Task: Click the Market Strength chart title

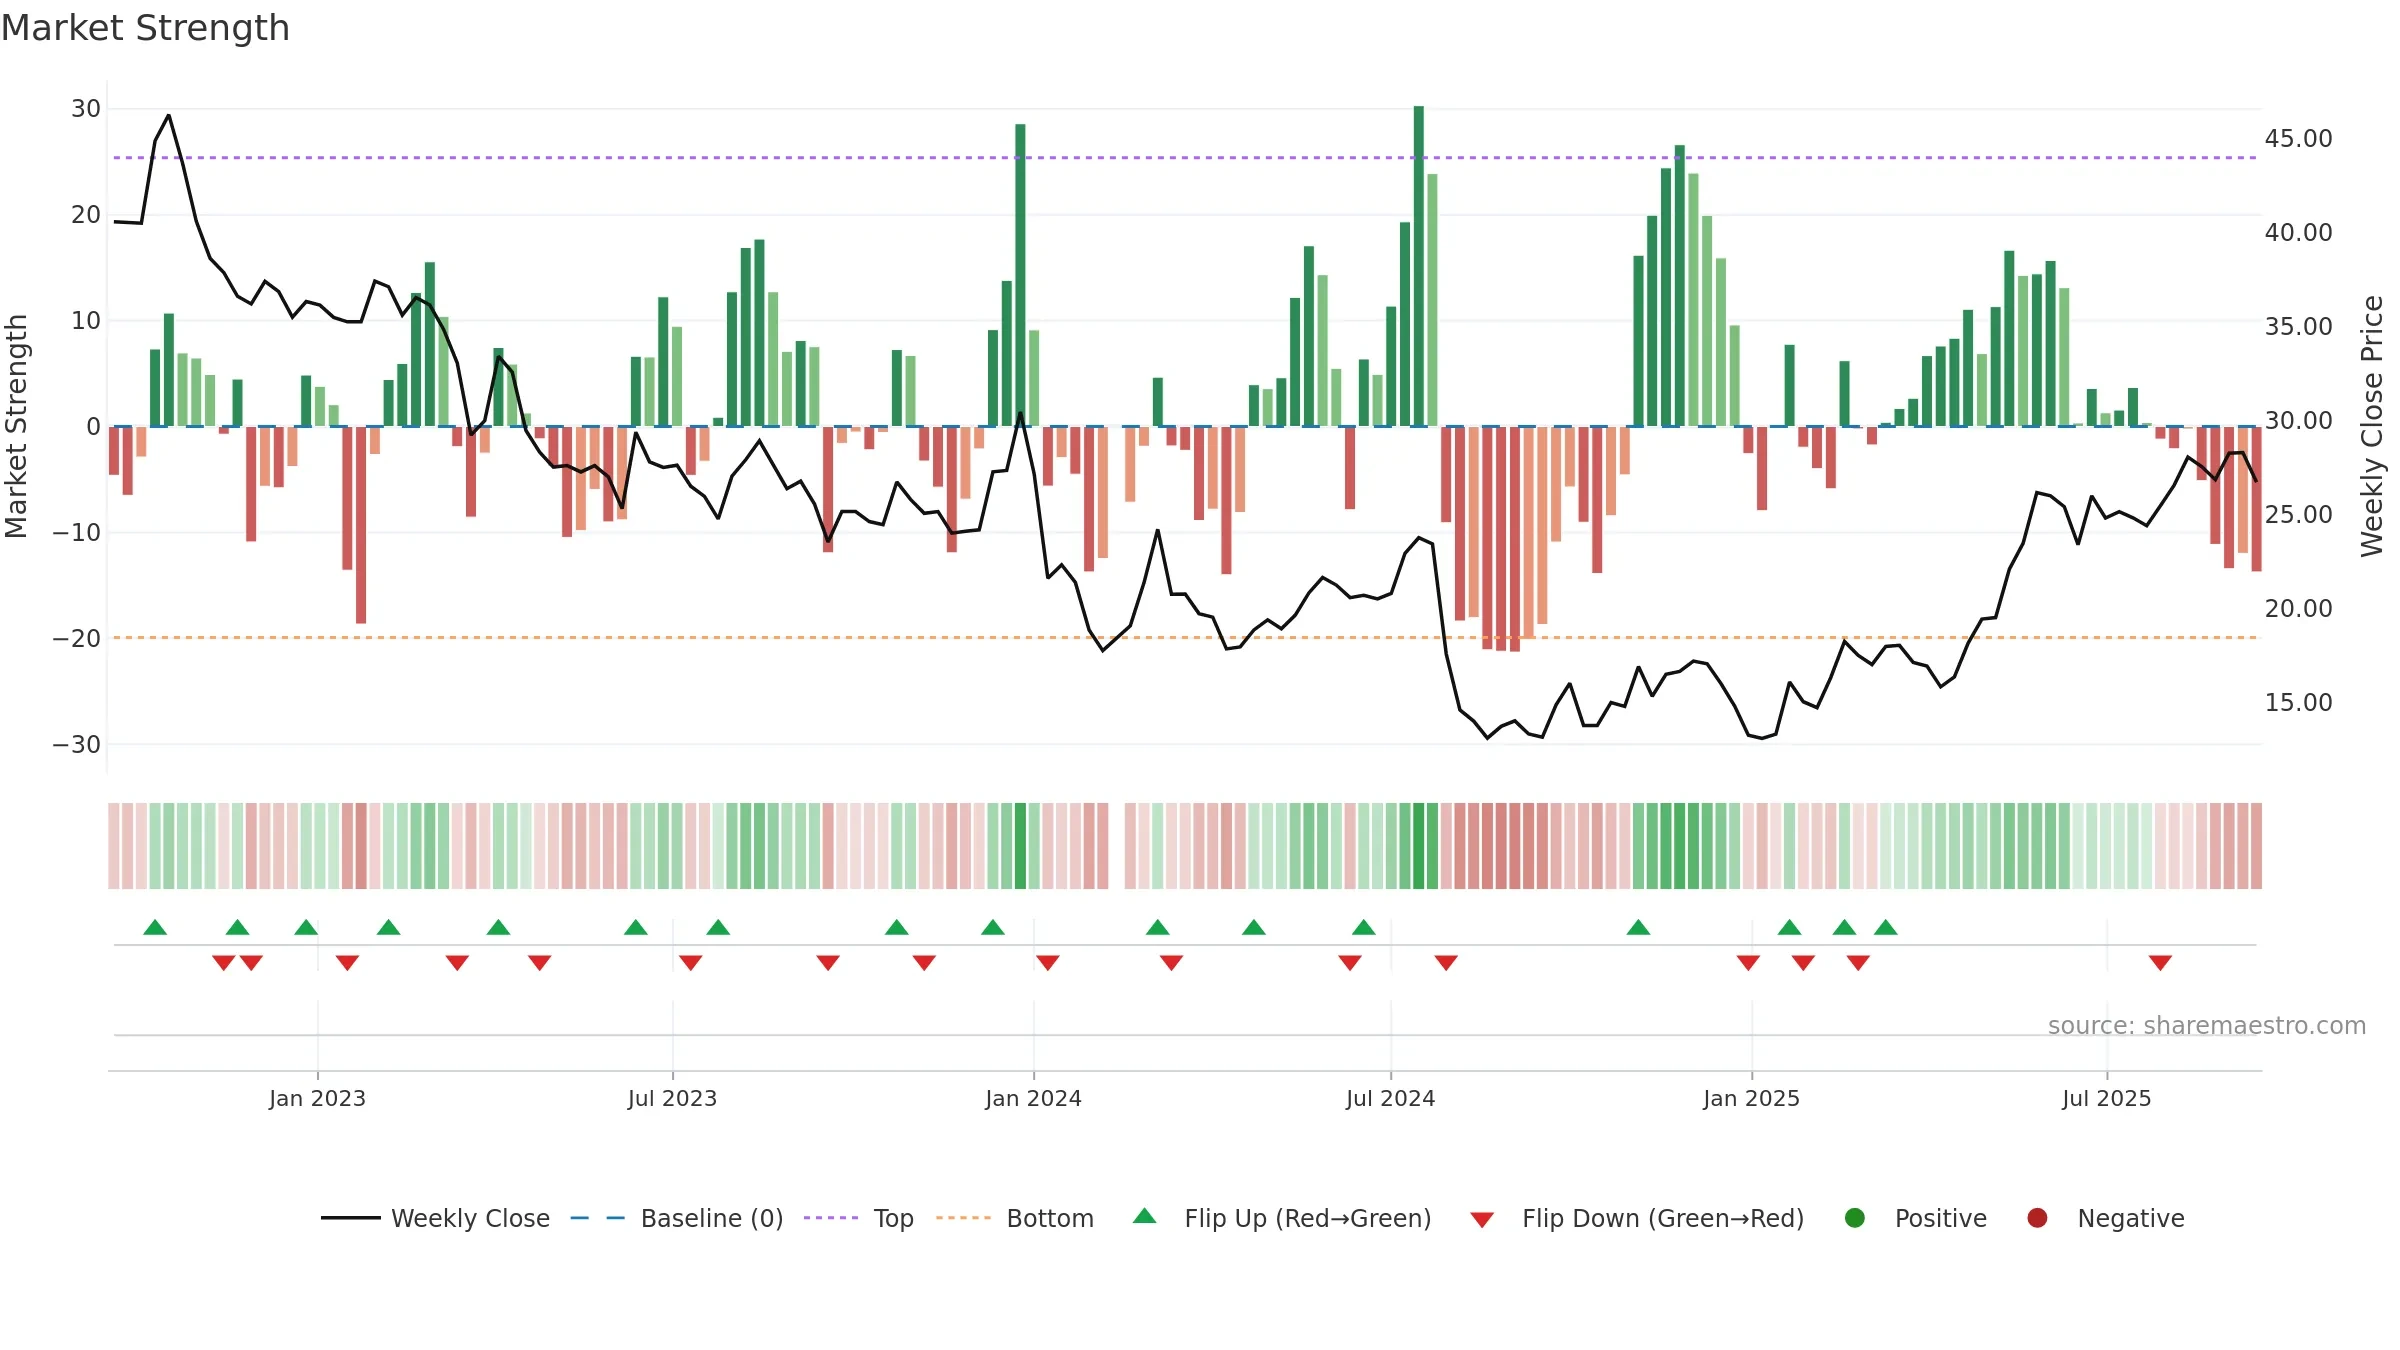Action: pyautogui.click(x=145, y=28)
